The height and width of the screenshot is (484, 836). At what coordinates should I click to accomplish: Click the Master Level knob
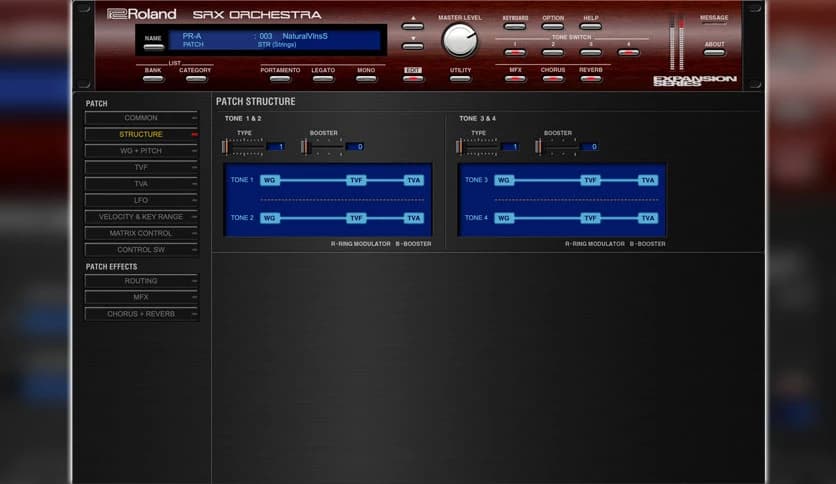[460, 41]
